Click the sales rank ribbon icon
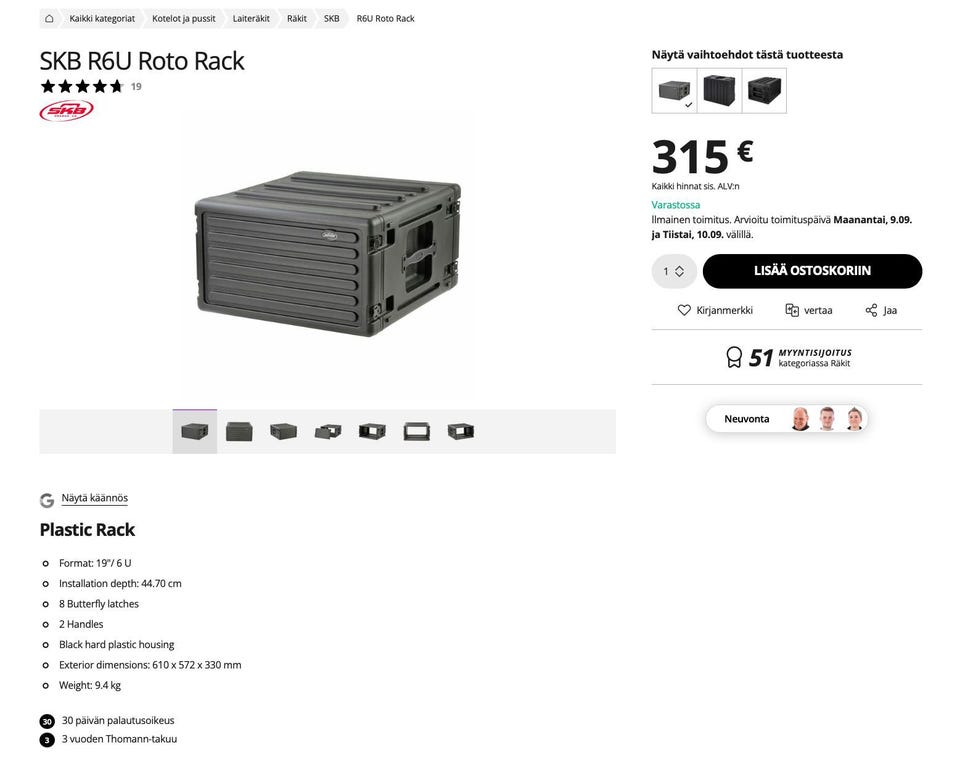Screen dimensions: 960x769 [x=734, y=357]
